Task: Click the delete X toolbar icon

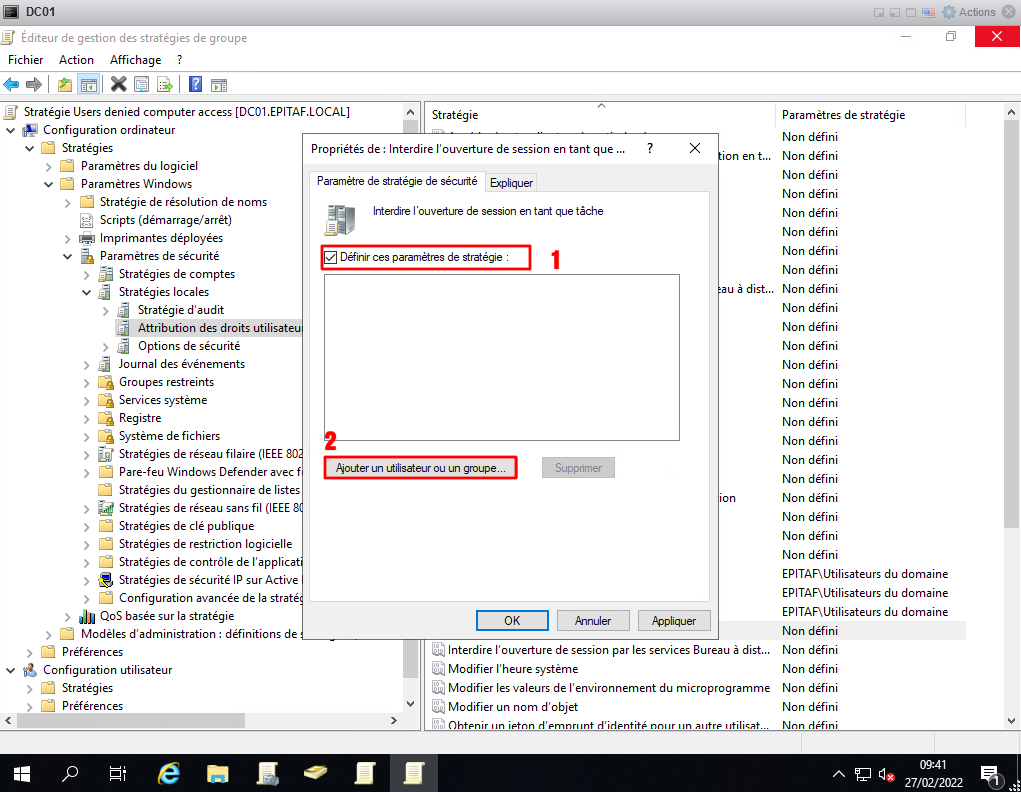Action: pyautogui.click(x=118, y=84)
